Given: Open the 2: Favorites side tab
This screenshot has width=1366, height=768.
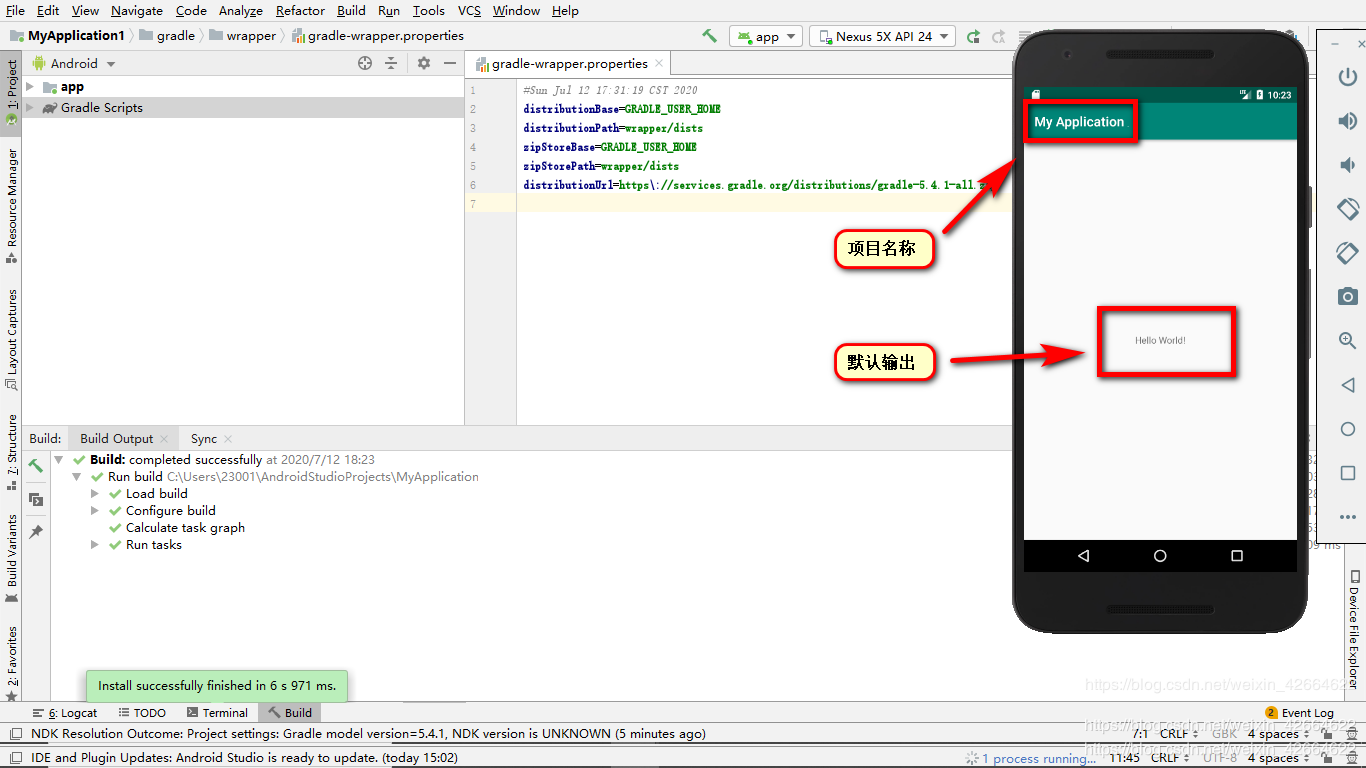Looking at the screenshot, I should [11, 662].
